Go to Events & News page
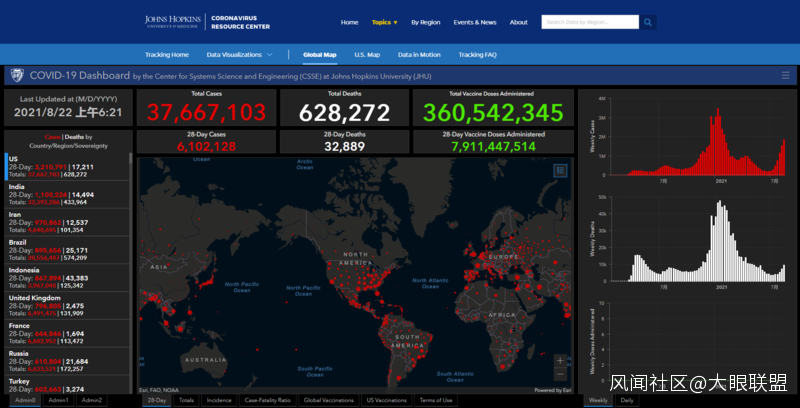The image size is (800, 408). coord(474,22)
